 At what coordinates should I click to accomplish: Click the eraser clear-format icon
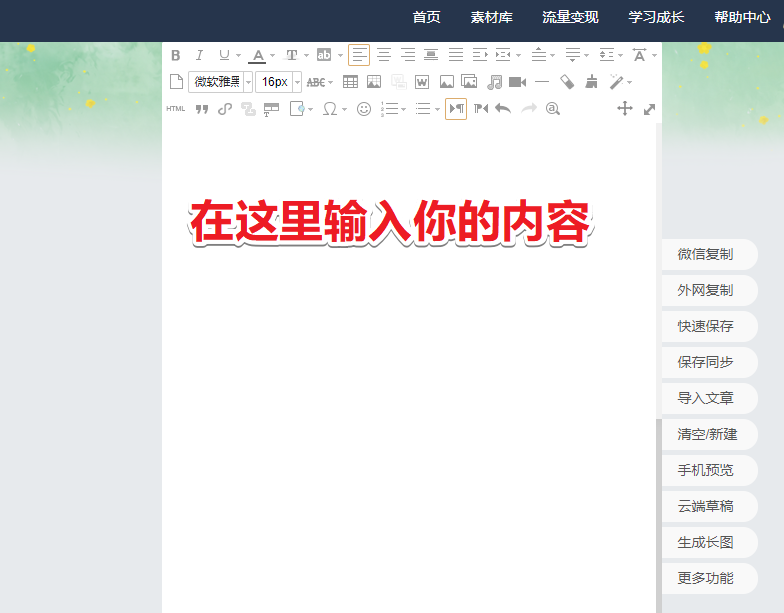[x=567, y=82]
